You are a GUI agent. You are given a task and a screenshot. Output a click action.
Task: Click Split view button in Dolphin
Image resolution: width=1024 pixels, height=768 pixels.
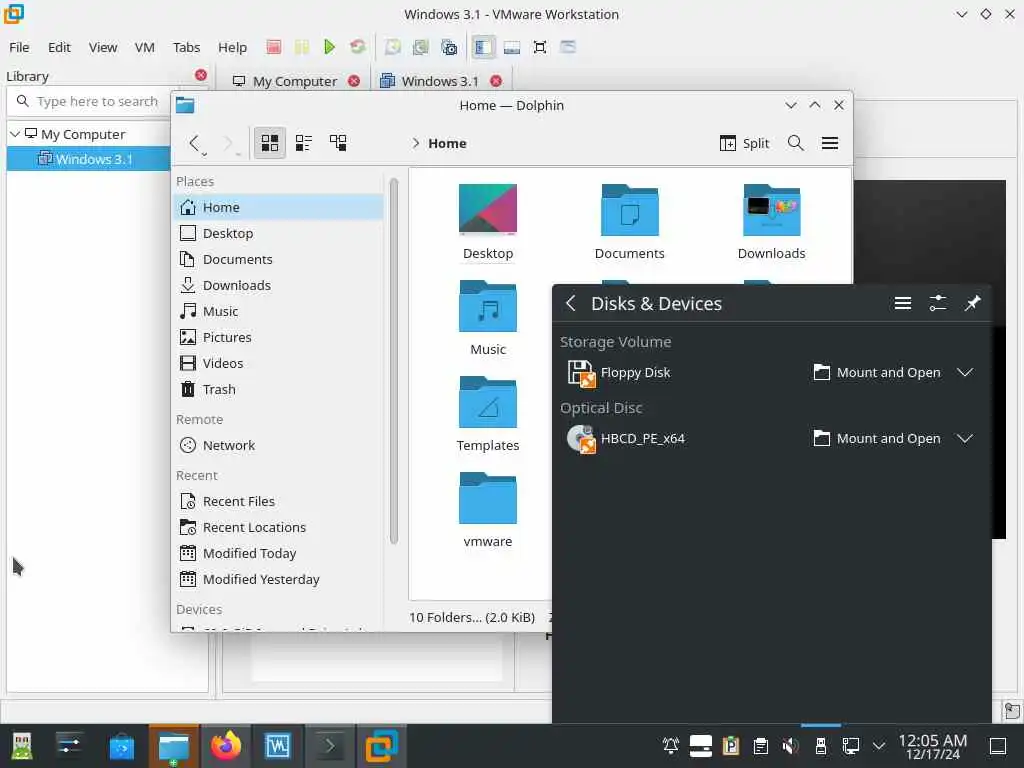(x=744, y=143)
